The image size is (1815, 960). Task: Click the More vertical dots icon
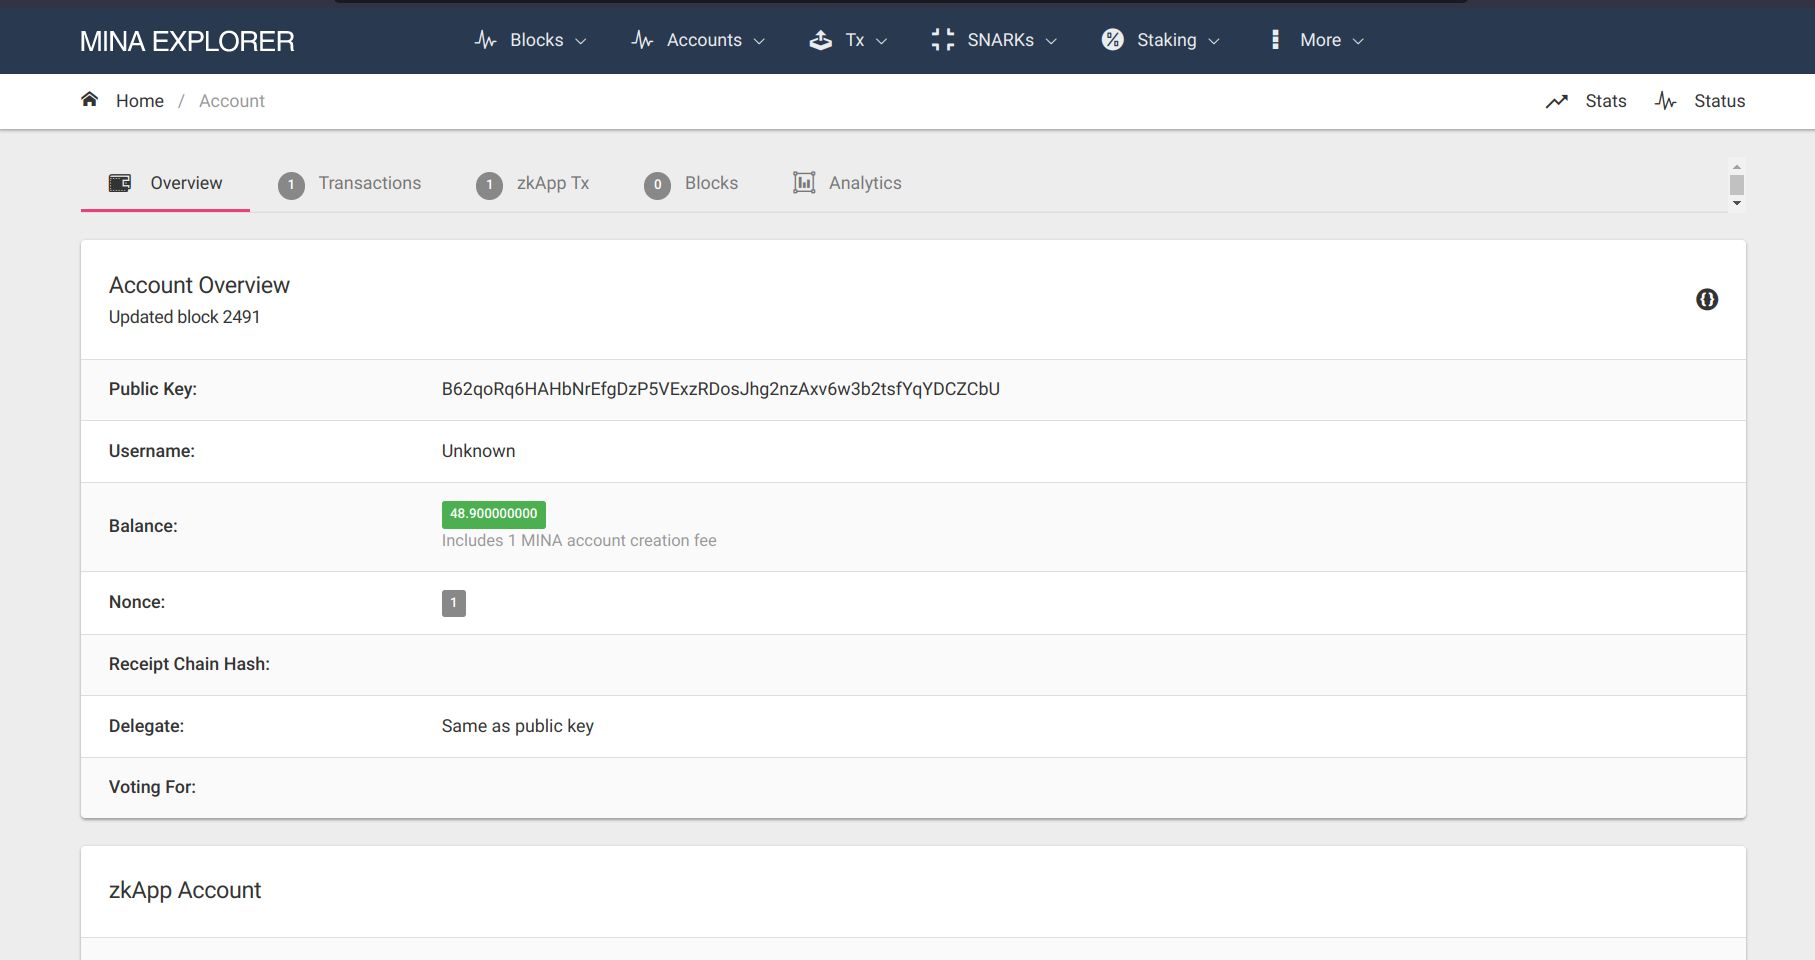1275,39
